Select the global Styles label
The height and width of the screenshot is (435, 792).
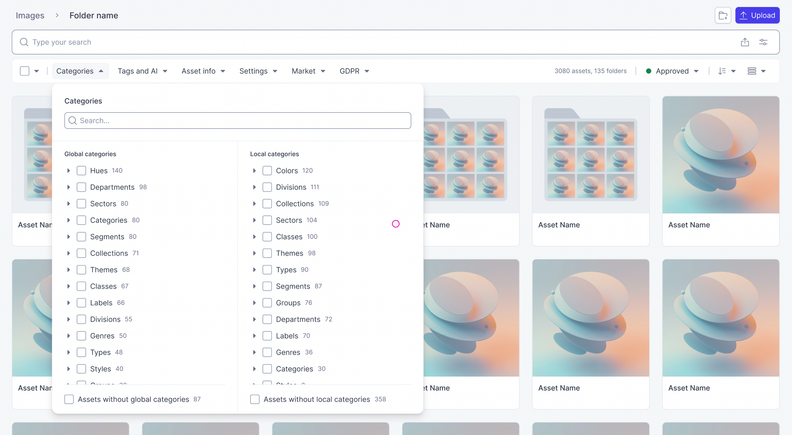(100, 369)
